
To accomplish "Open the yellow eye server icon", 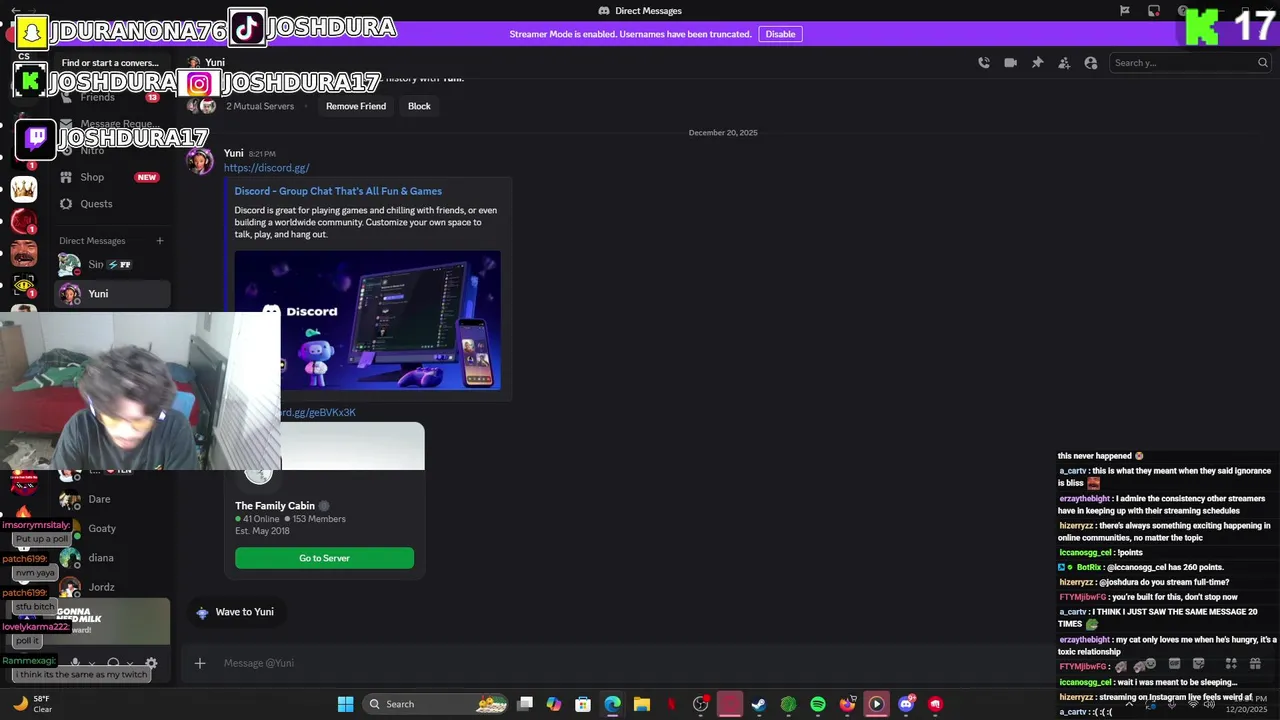I will [24, 285].
